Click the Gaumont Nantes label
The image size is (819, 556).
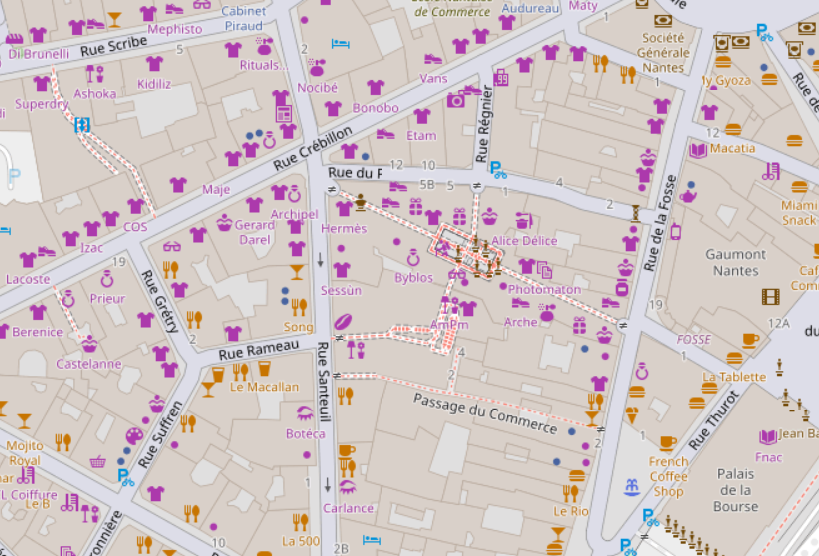pyautogui.click(x=735, y=262)
